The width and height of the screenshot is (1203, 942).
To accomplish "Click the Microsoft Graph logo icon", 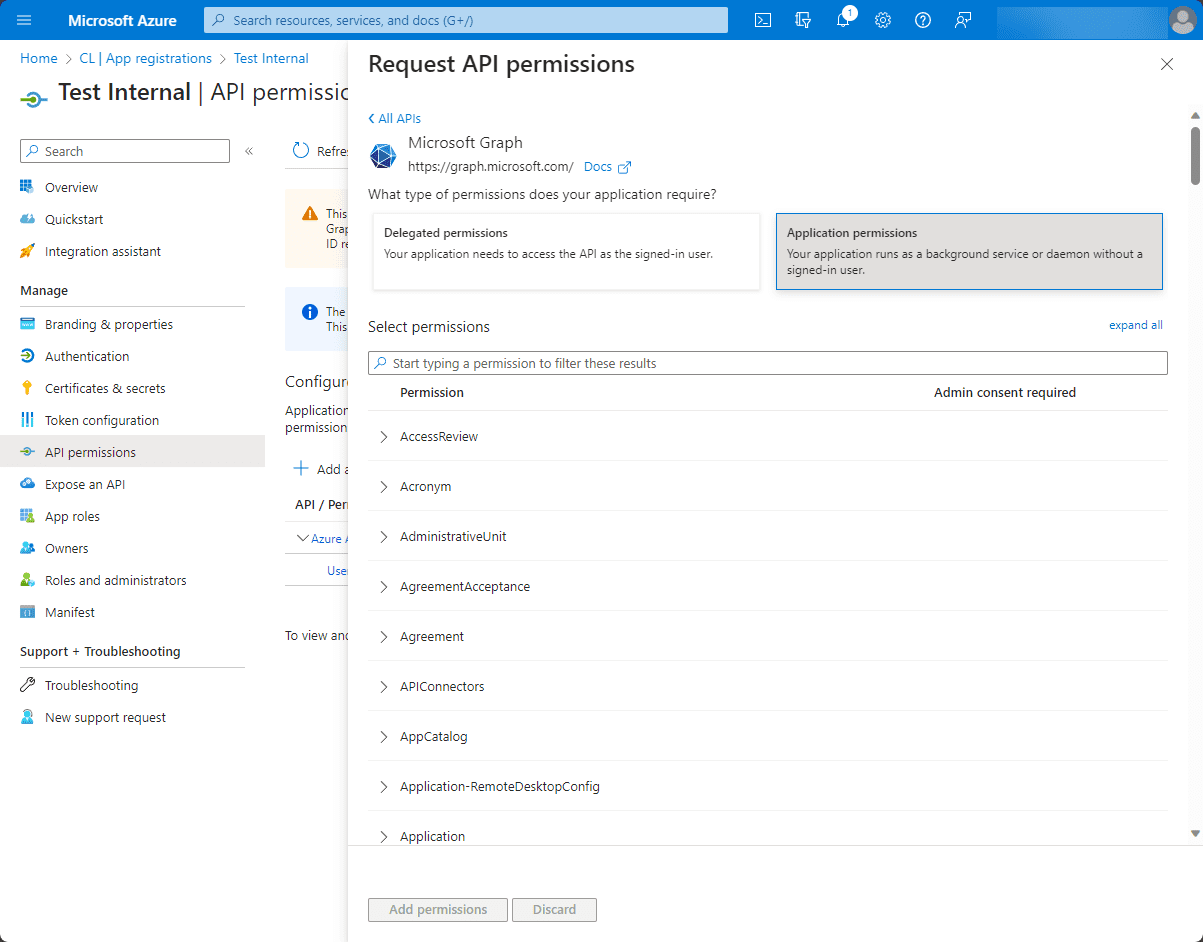I will coord(383,155).
